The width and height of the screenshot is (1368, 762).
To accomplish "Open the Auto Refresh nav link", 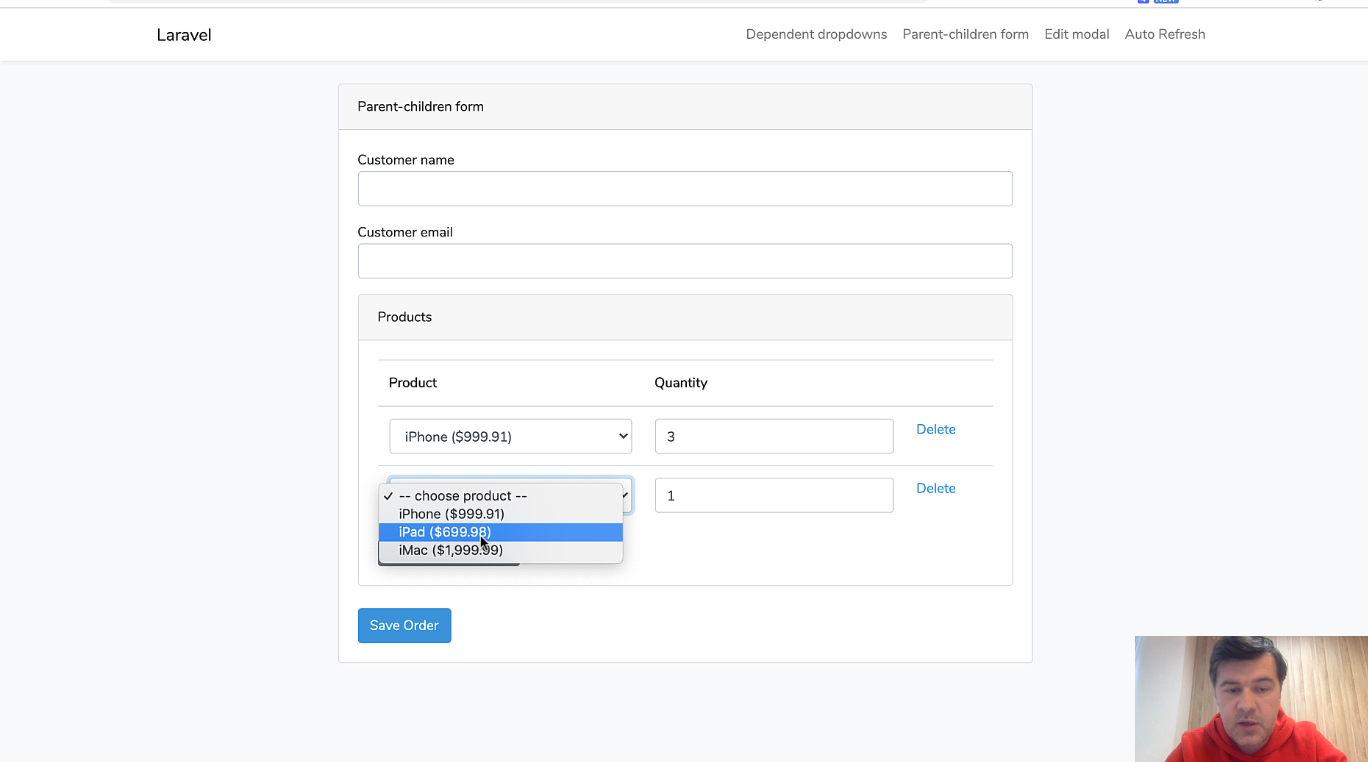I will (1165, 34).
